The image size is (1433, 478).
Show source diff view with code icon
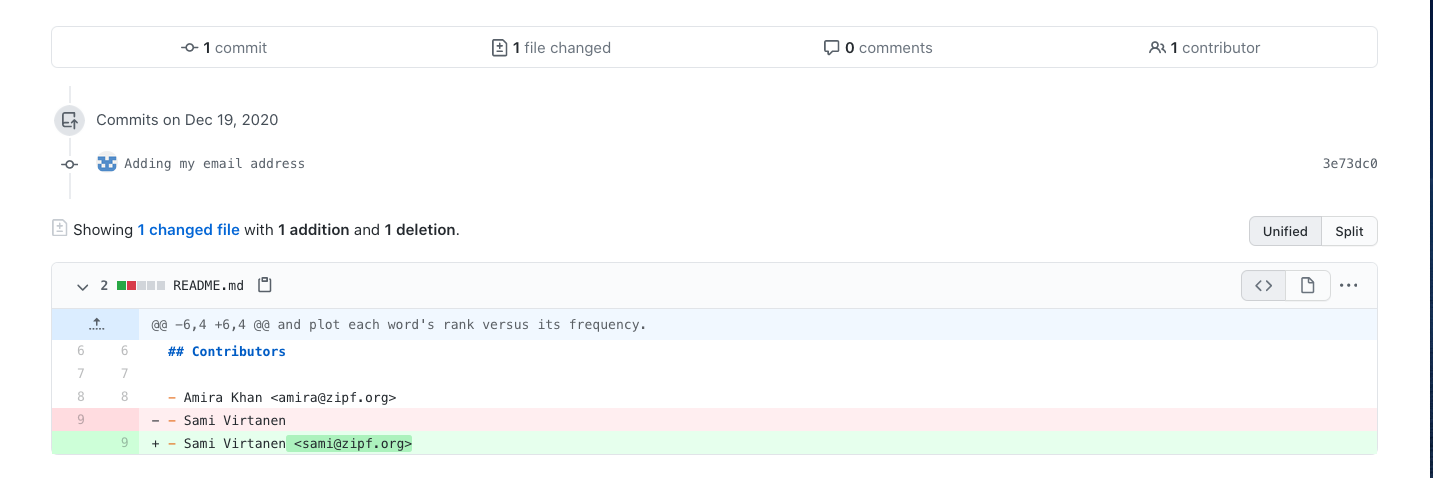pos(1264,285)
